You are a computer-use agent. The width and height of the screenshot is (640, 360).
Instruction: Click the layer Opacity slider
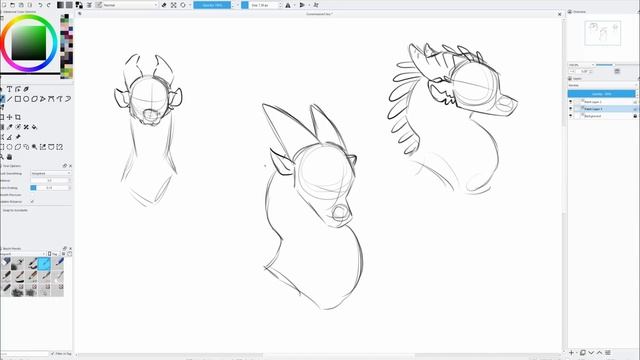(x=602, y=94)
